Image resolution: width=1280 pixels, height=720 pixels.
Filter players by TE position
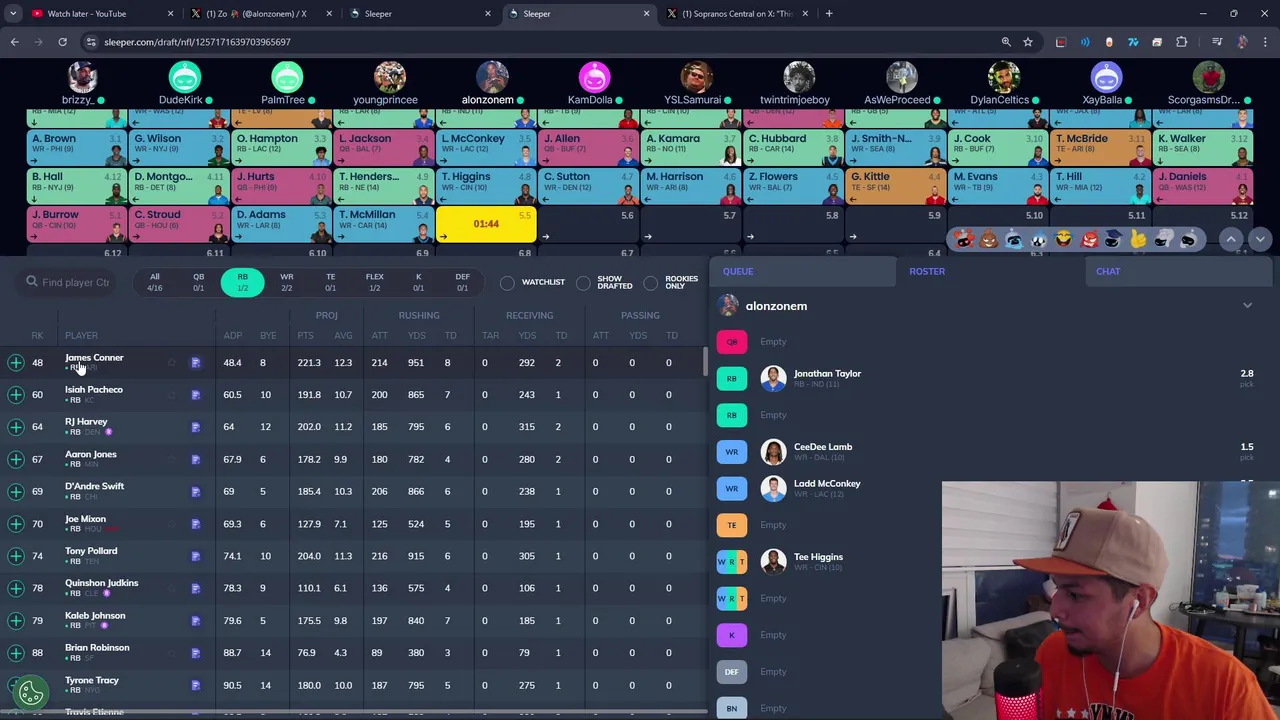click(330, 282)
